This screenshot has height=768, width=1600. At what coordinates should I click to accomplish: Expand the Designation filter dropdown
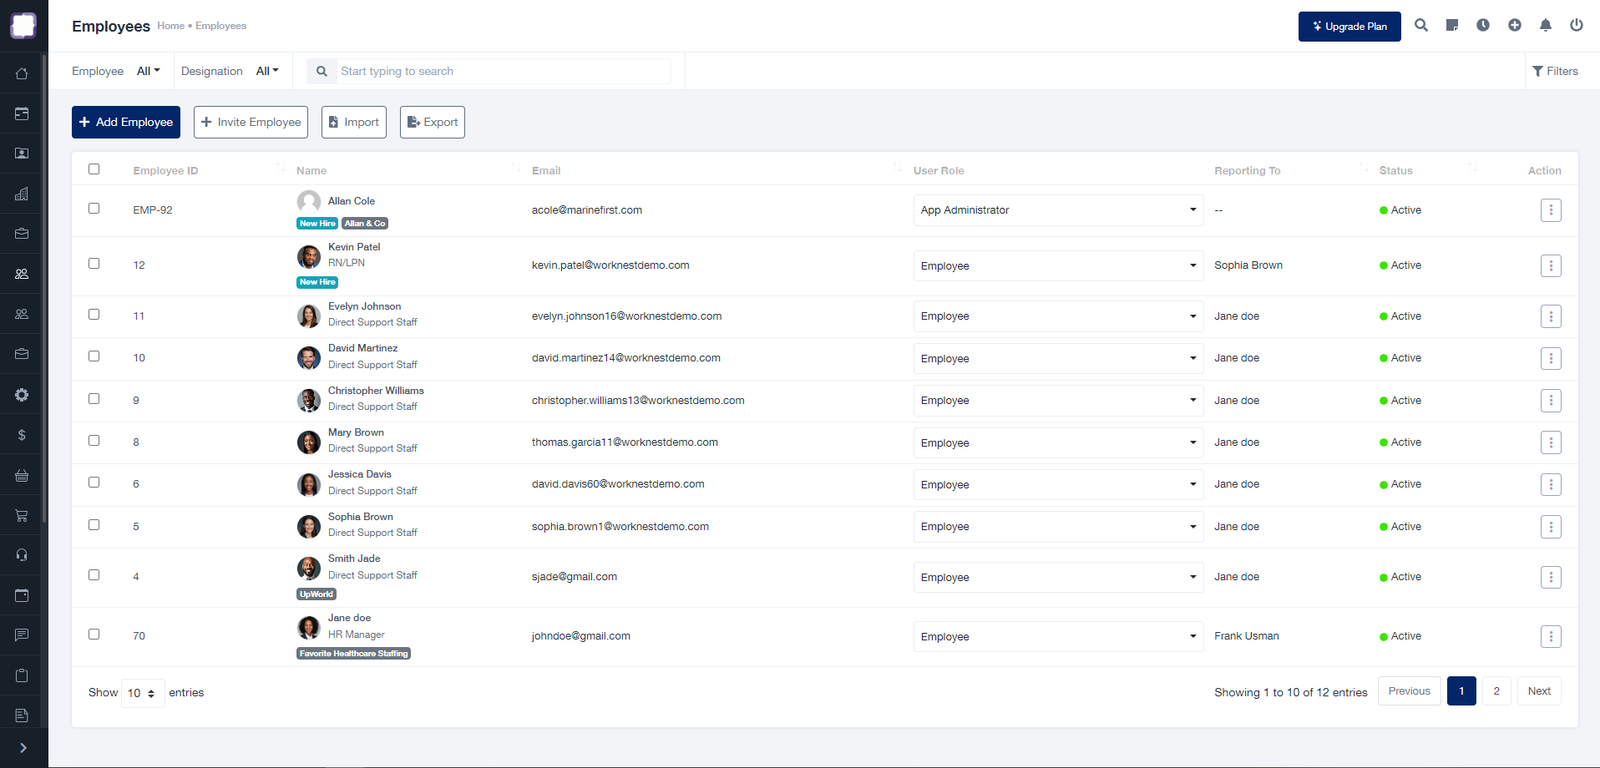coord(267,71)
